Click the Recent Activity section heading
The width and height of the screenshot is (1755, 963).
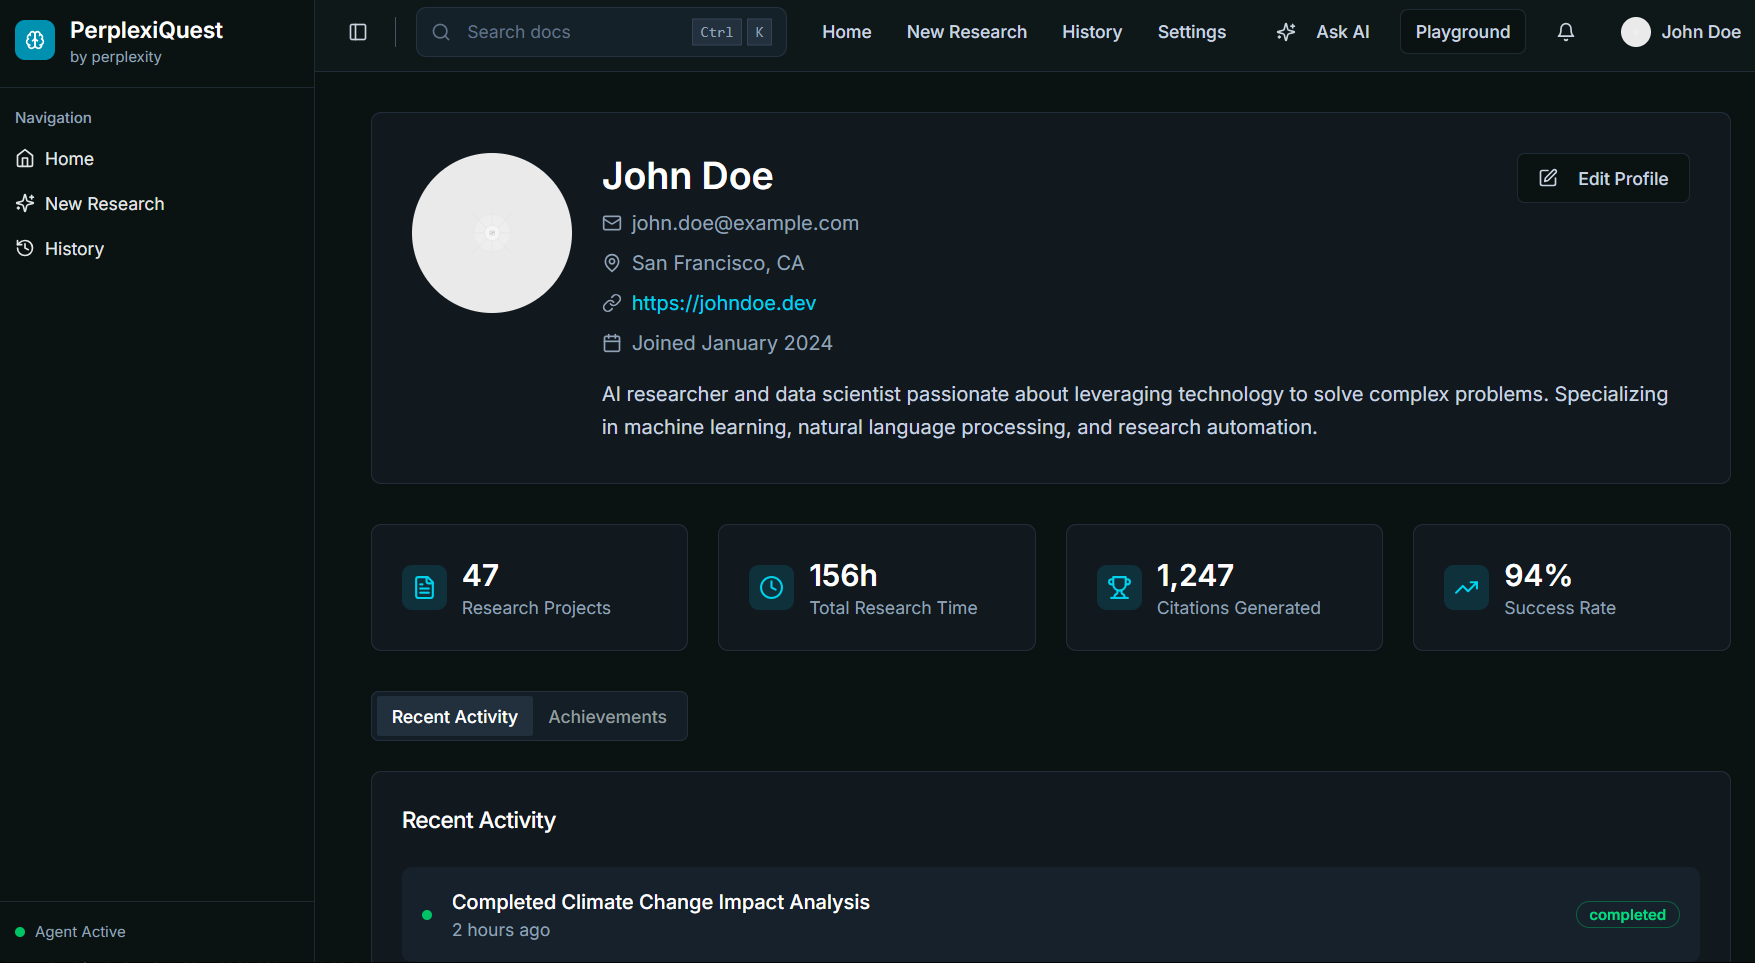coord(479,820)
